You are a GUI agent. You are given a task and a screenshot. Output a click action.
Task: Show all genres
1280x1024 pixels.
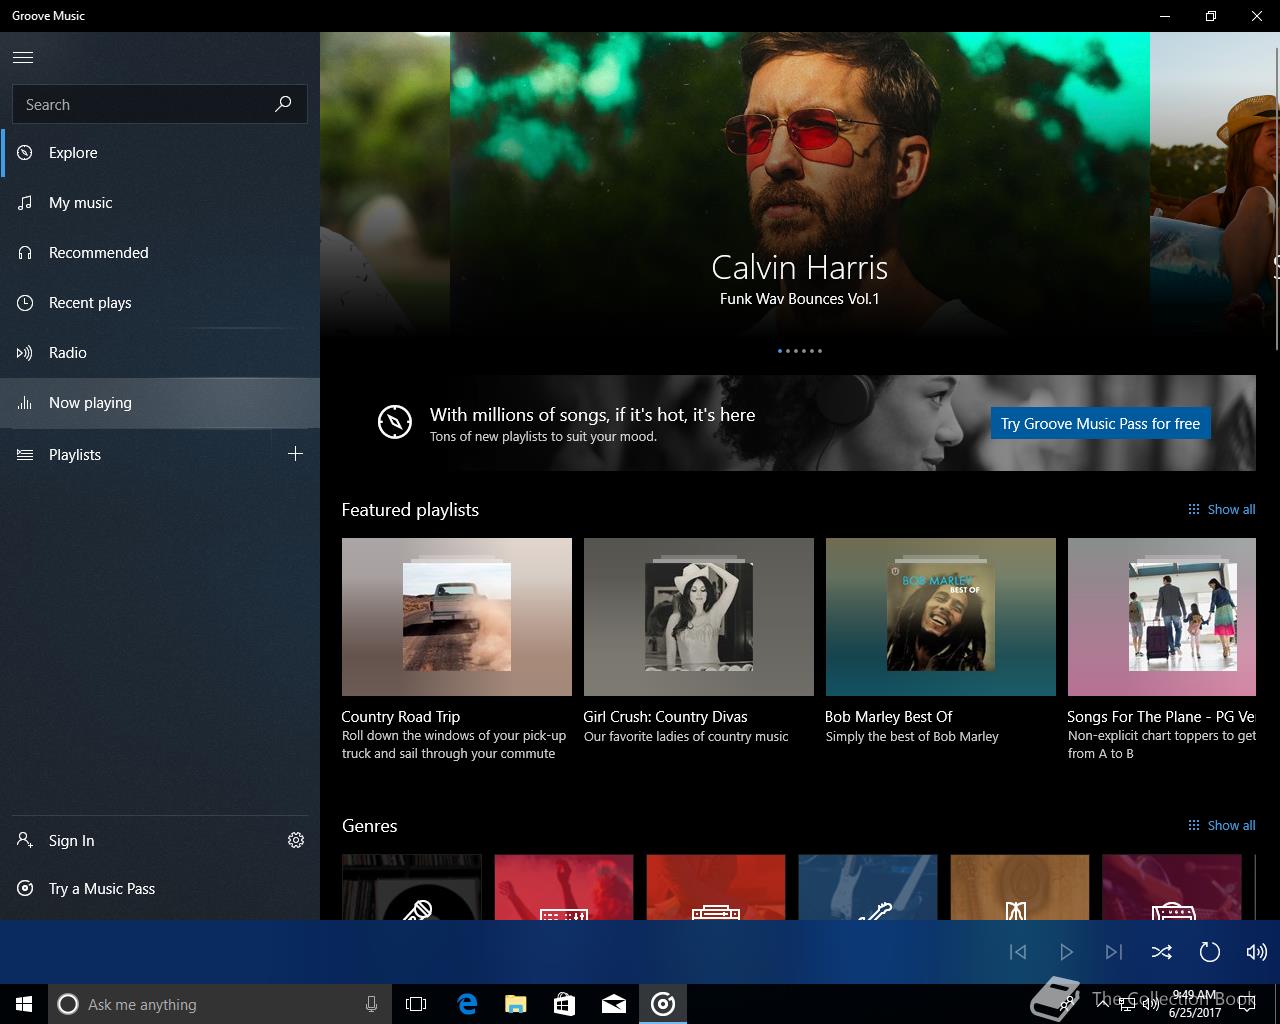coord(1221,826)
